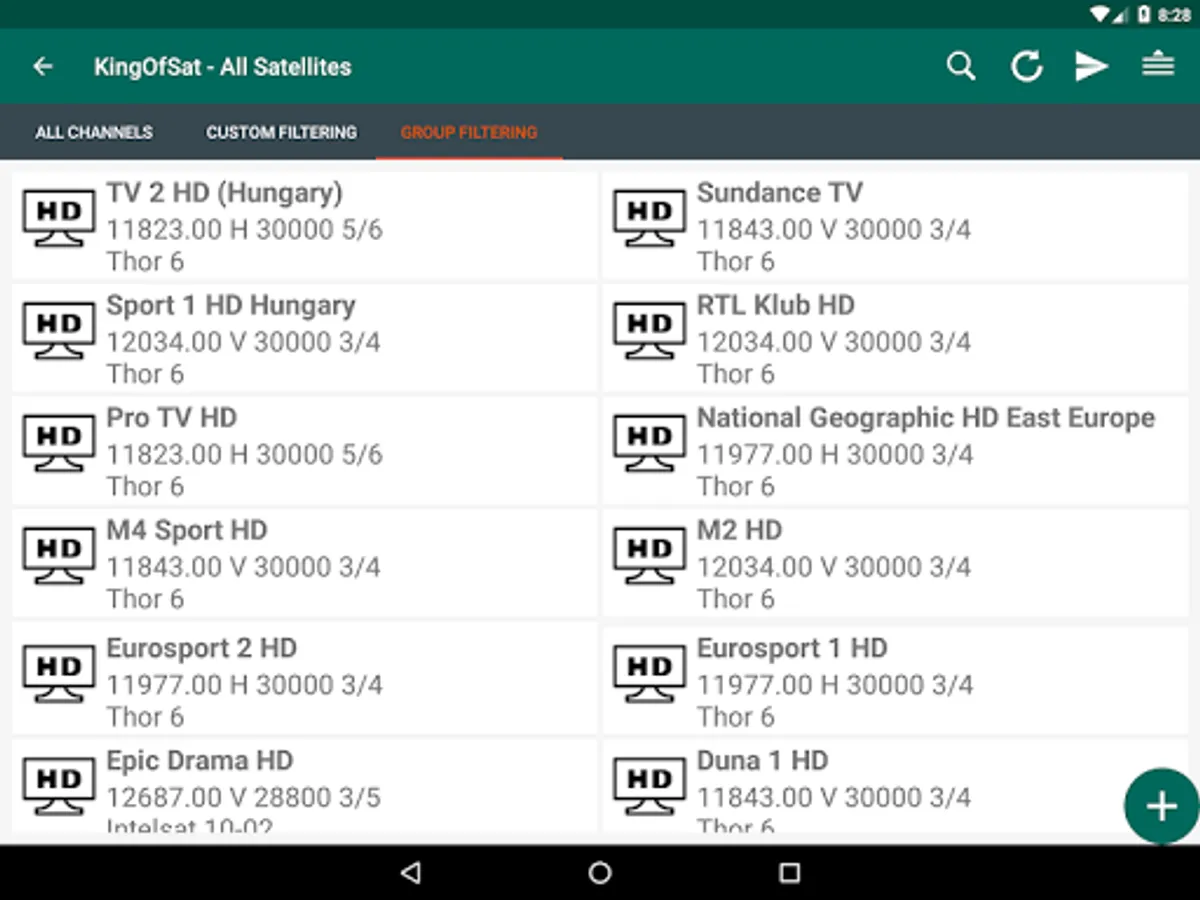Tap the battery status bar icon
1200x900 pixels.
[x=1144, y=14]
